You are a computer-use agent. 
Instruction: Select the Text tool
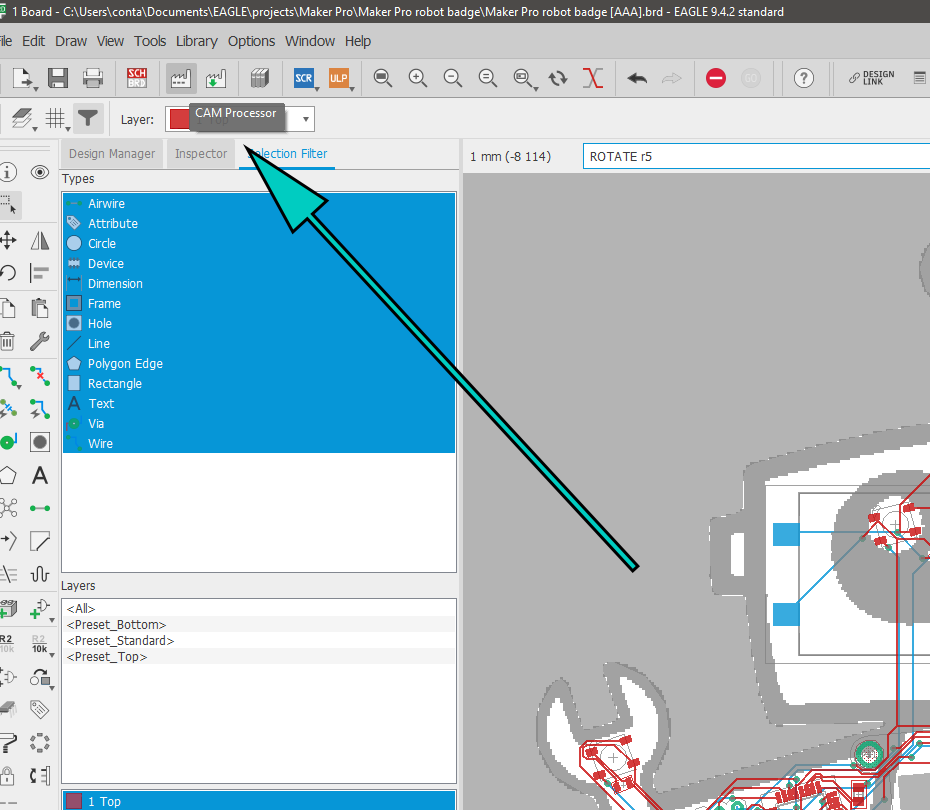(40, 475)
